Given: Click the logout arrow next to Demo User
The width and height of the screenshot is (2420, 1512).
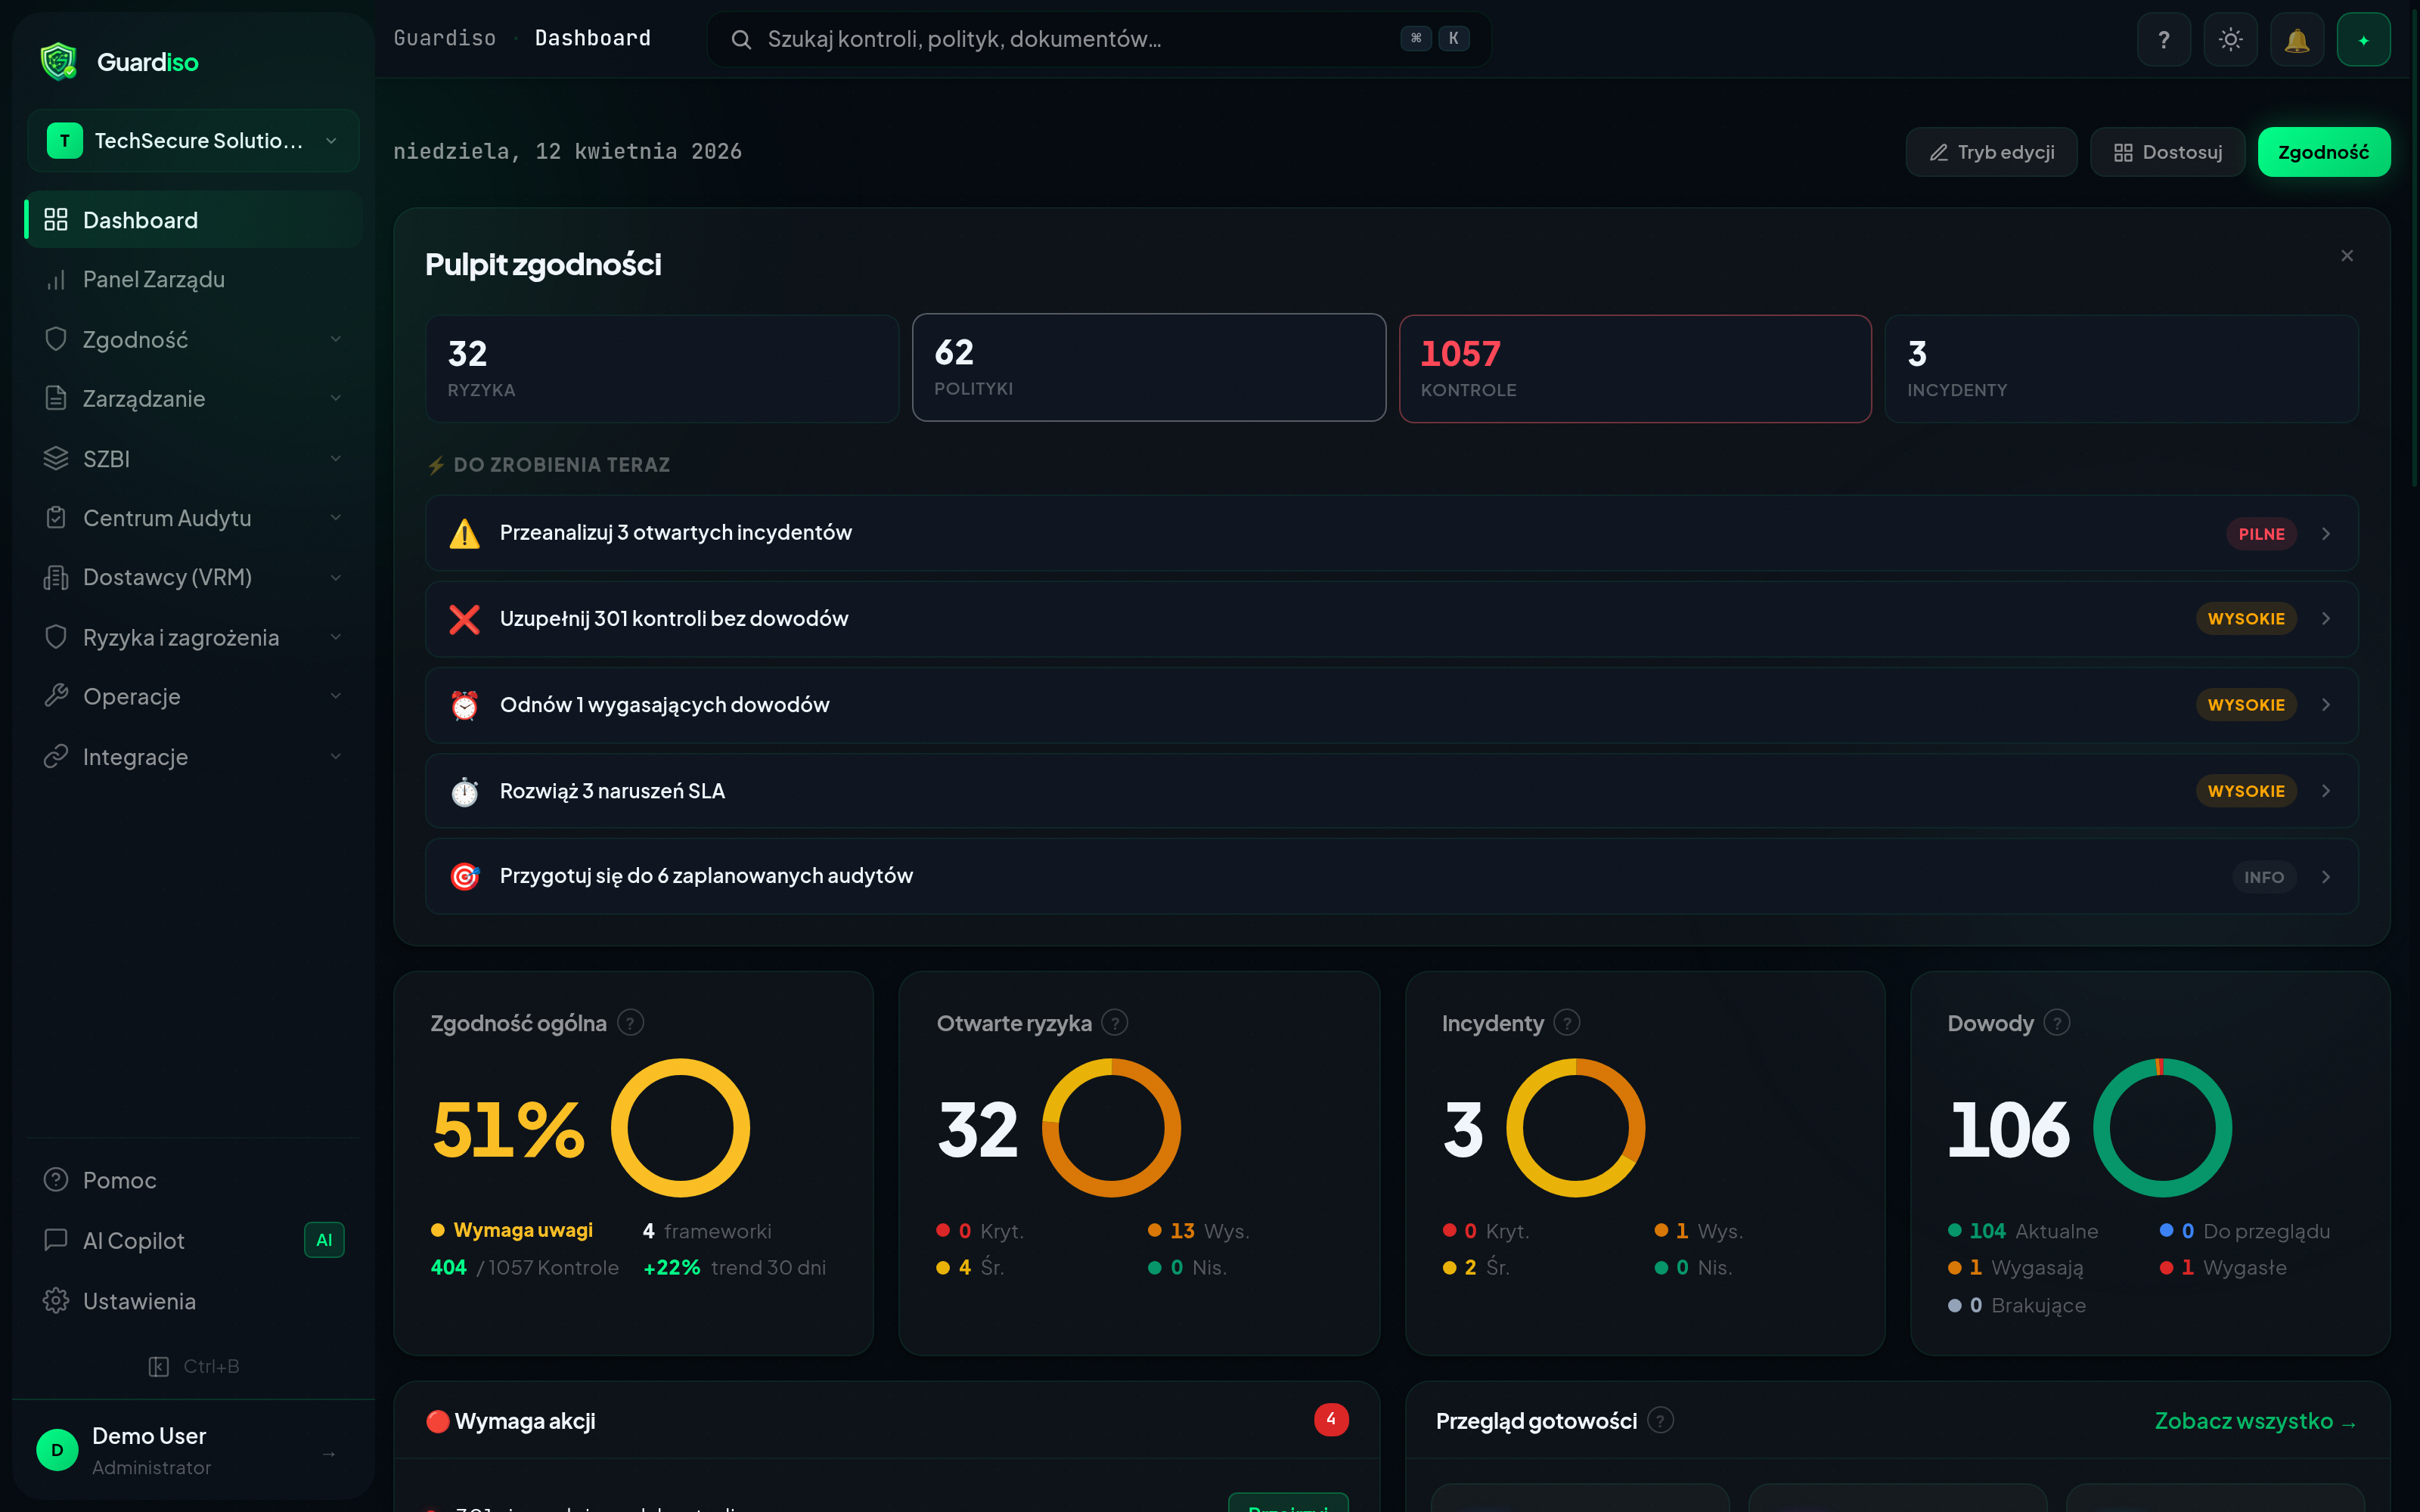Looking at the screenshot, I should [329, 1453].
